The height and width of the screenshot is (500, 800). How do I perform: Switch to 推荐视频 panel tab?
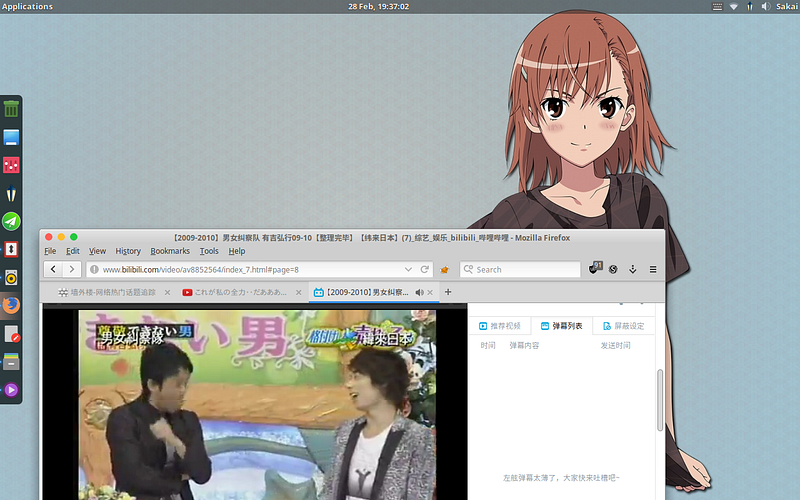click(500, 326)
